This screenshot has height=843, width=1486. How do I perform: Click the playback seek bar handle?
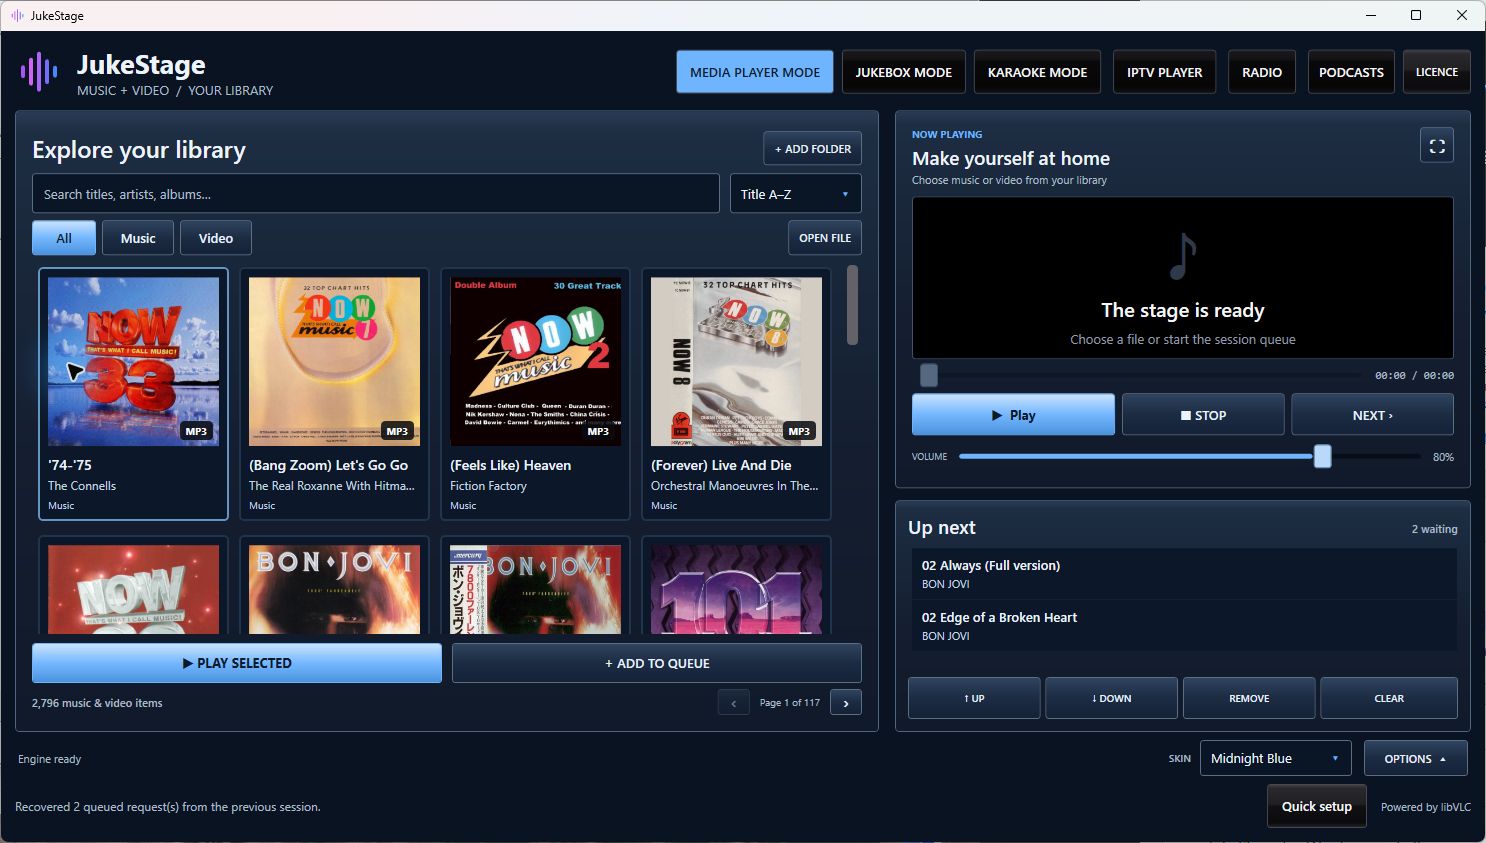point(929,375)
